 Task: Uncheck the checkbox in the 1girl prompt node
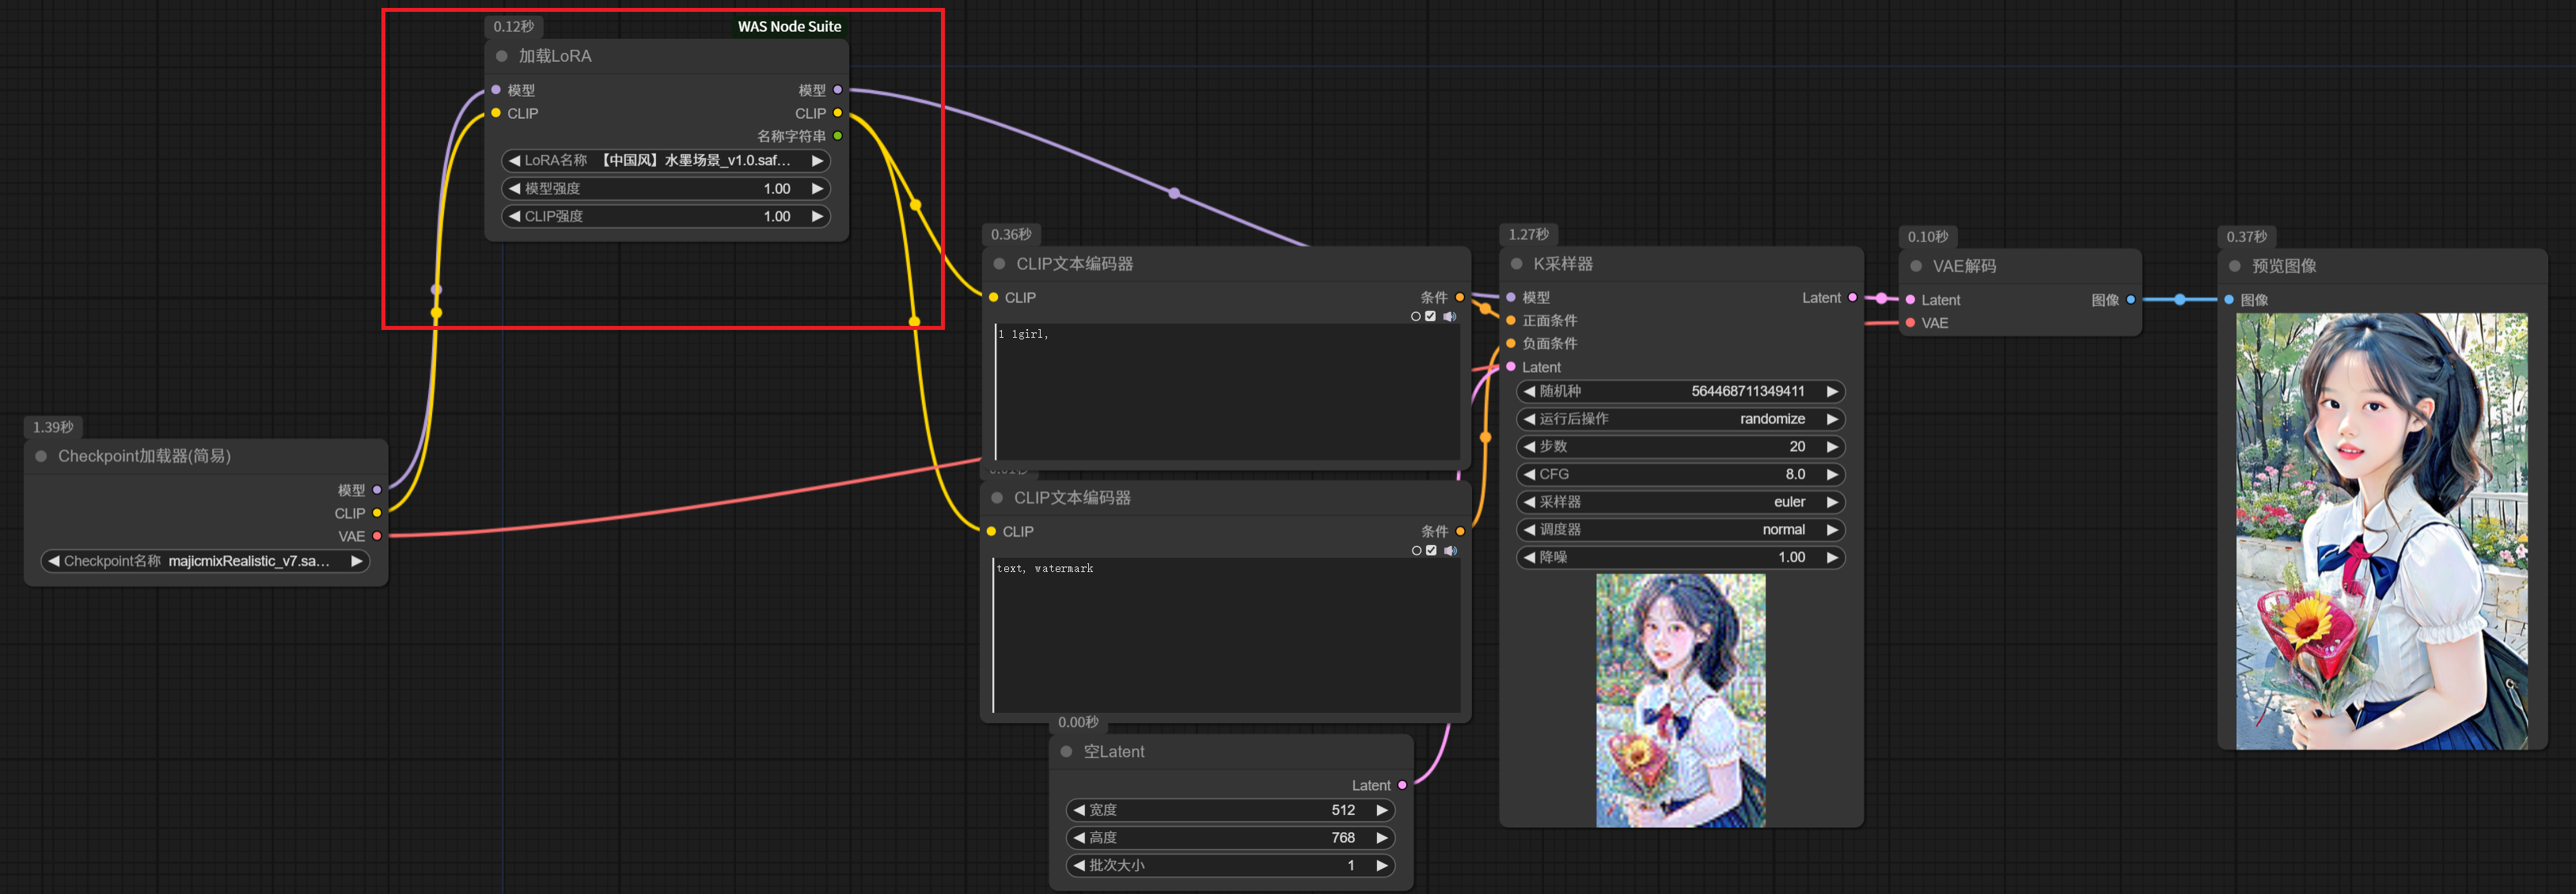(x=1430, y=316)
